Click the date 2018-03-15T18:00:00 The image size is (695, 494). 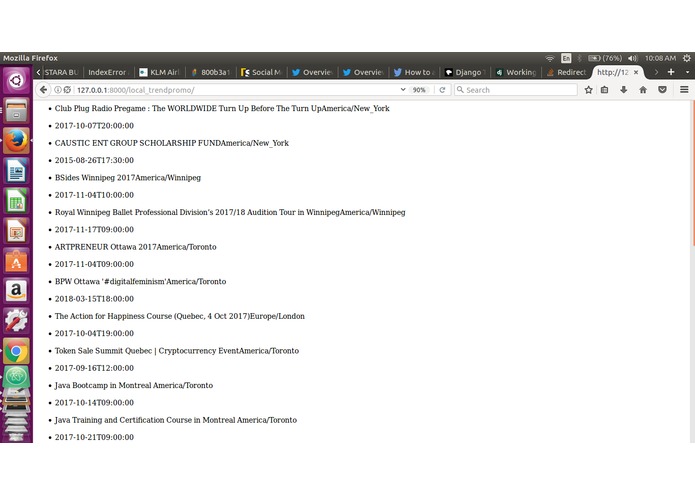(x=94, y=299)
